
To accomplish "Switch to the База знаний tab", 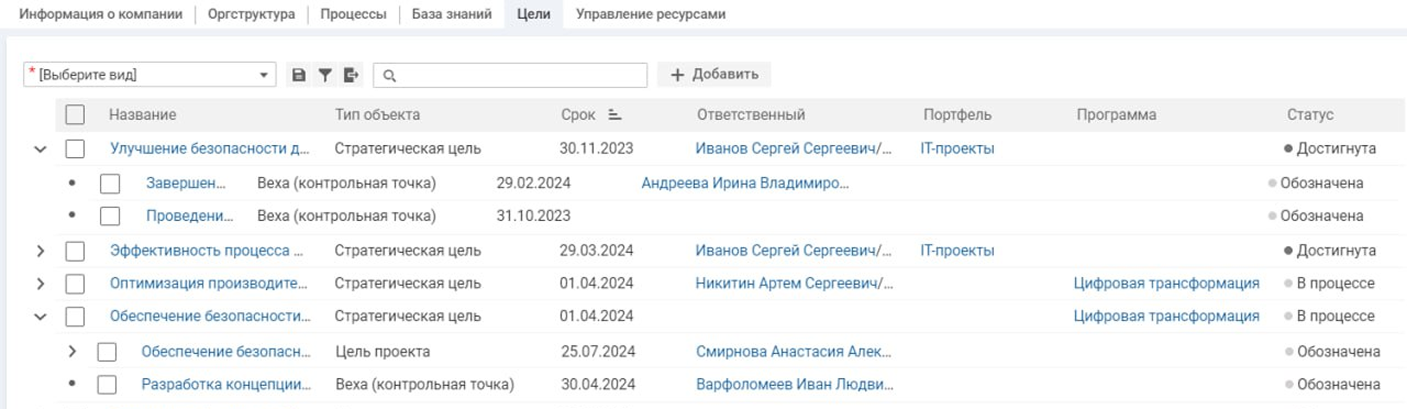I will (x=451, y=15).
